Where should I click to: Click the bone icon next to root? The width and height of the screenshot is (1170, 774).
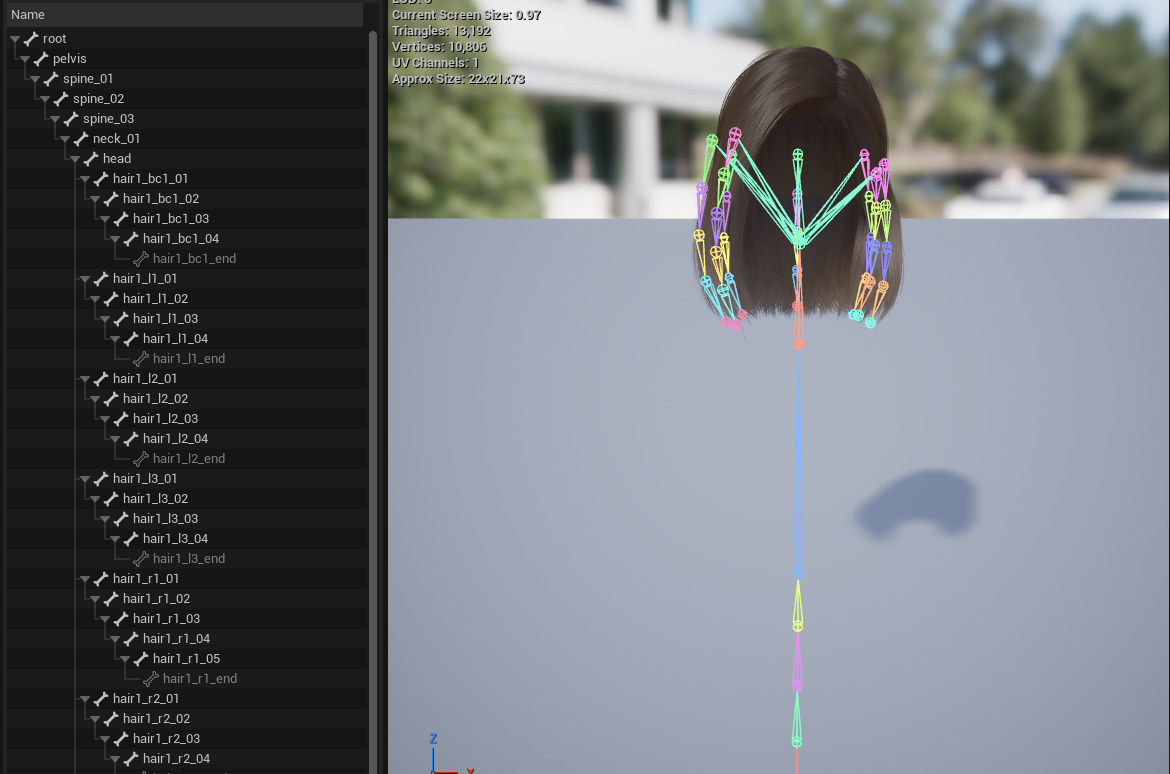[x=31, y=39]
